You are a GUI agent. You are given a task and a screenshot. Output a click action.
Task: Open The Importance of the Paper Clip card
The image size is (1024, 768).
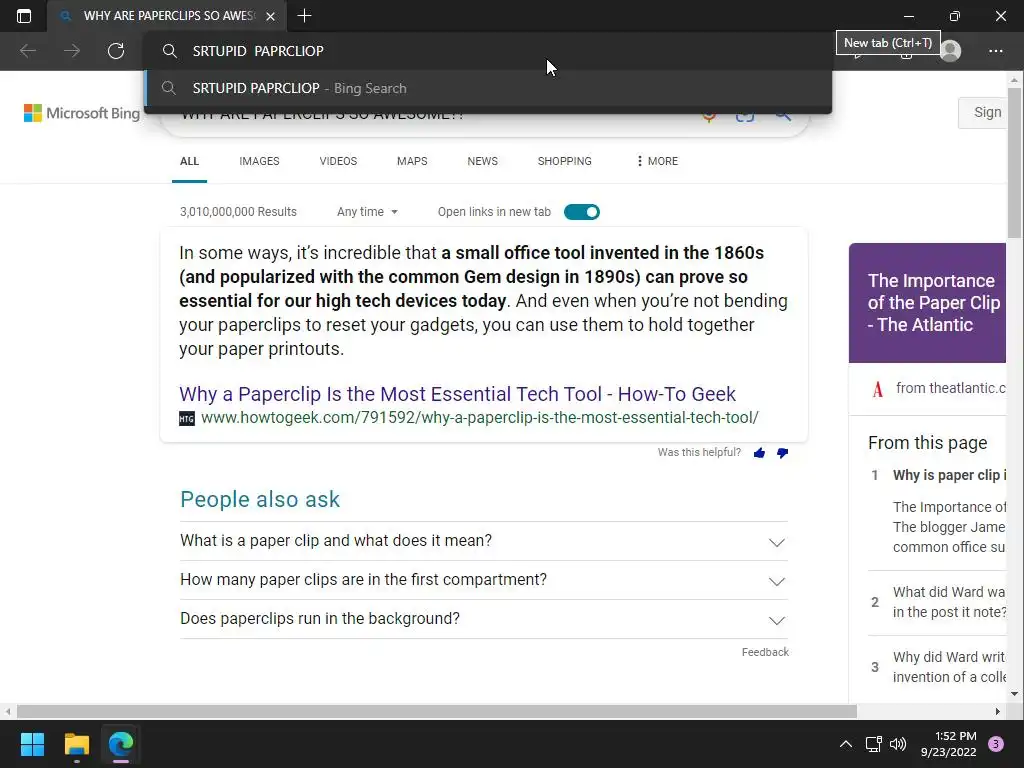pos(927,303)
